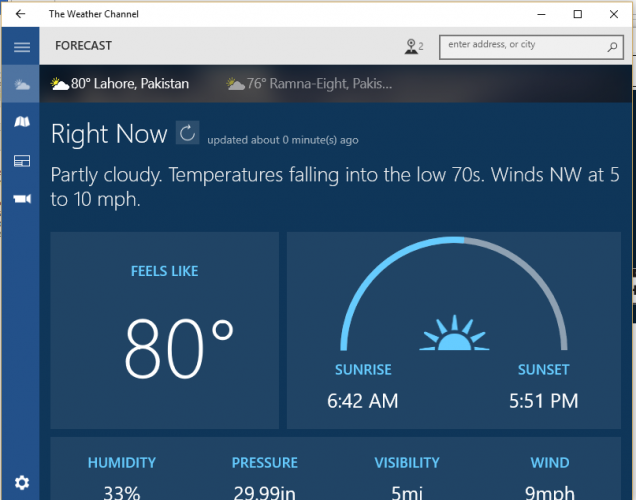Click the back arrow in title bar
636x500 pixels.
20,14
